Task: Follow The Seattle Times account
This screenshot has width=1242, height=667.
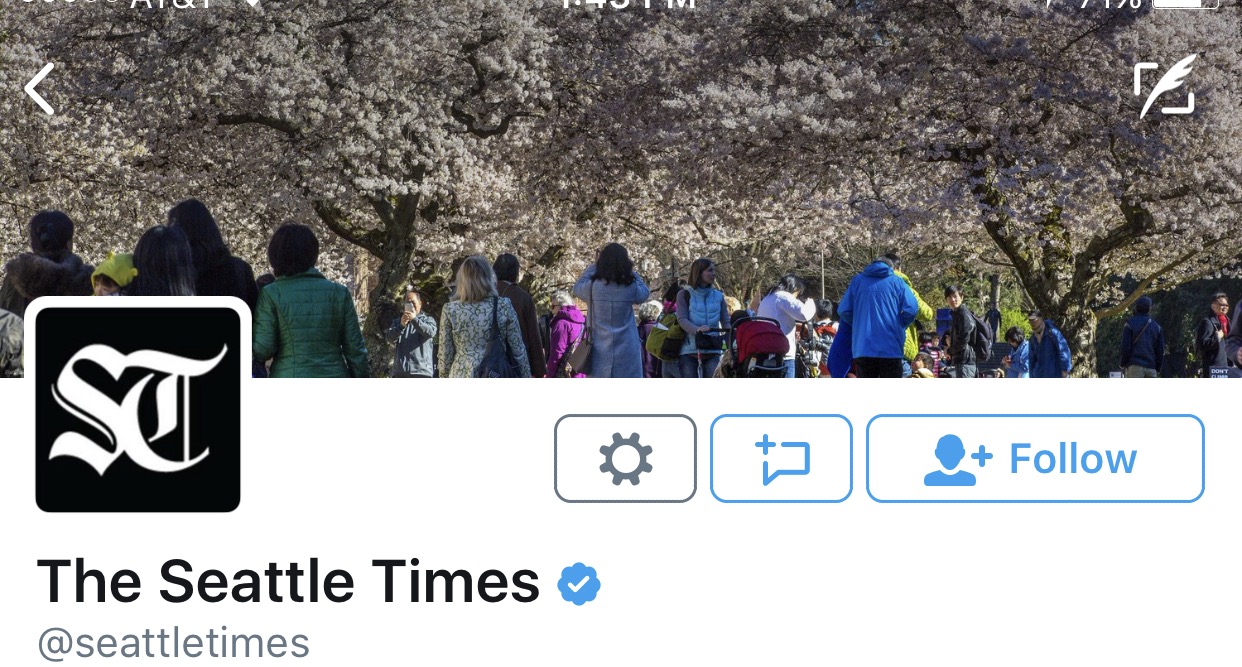Action: coord(1035,458)
